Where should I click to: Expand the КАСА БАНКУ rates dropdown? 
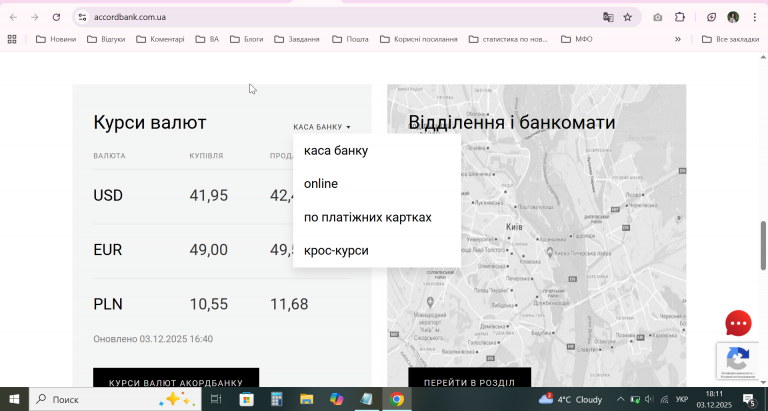(x=322, y=127)
